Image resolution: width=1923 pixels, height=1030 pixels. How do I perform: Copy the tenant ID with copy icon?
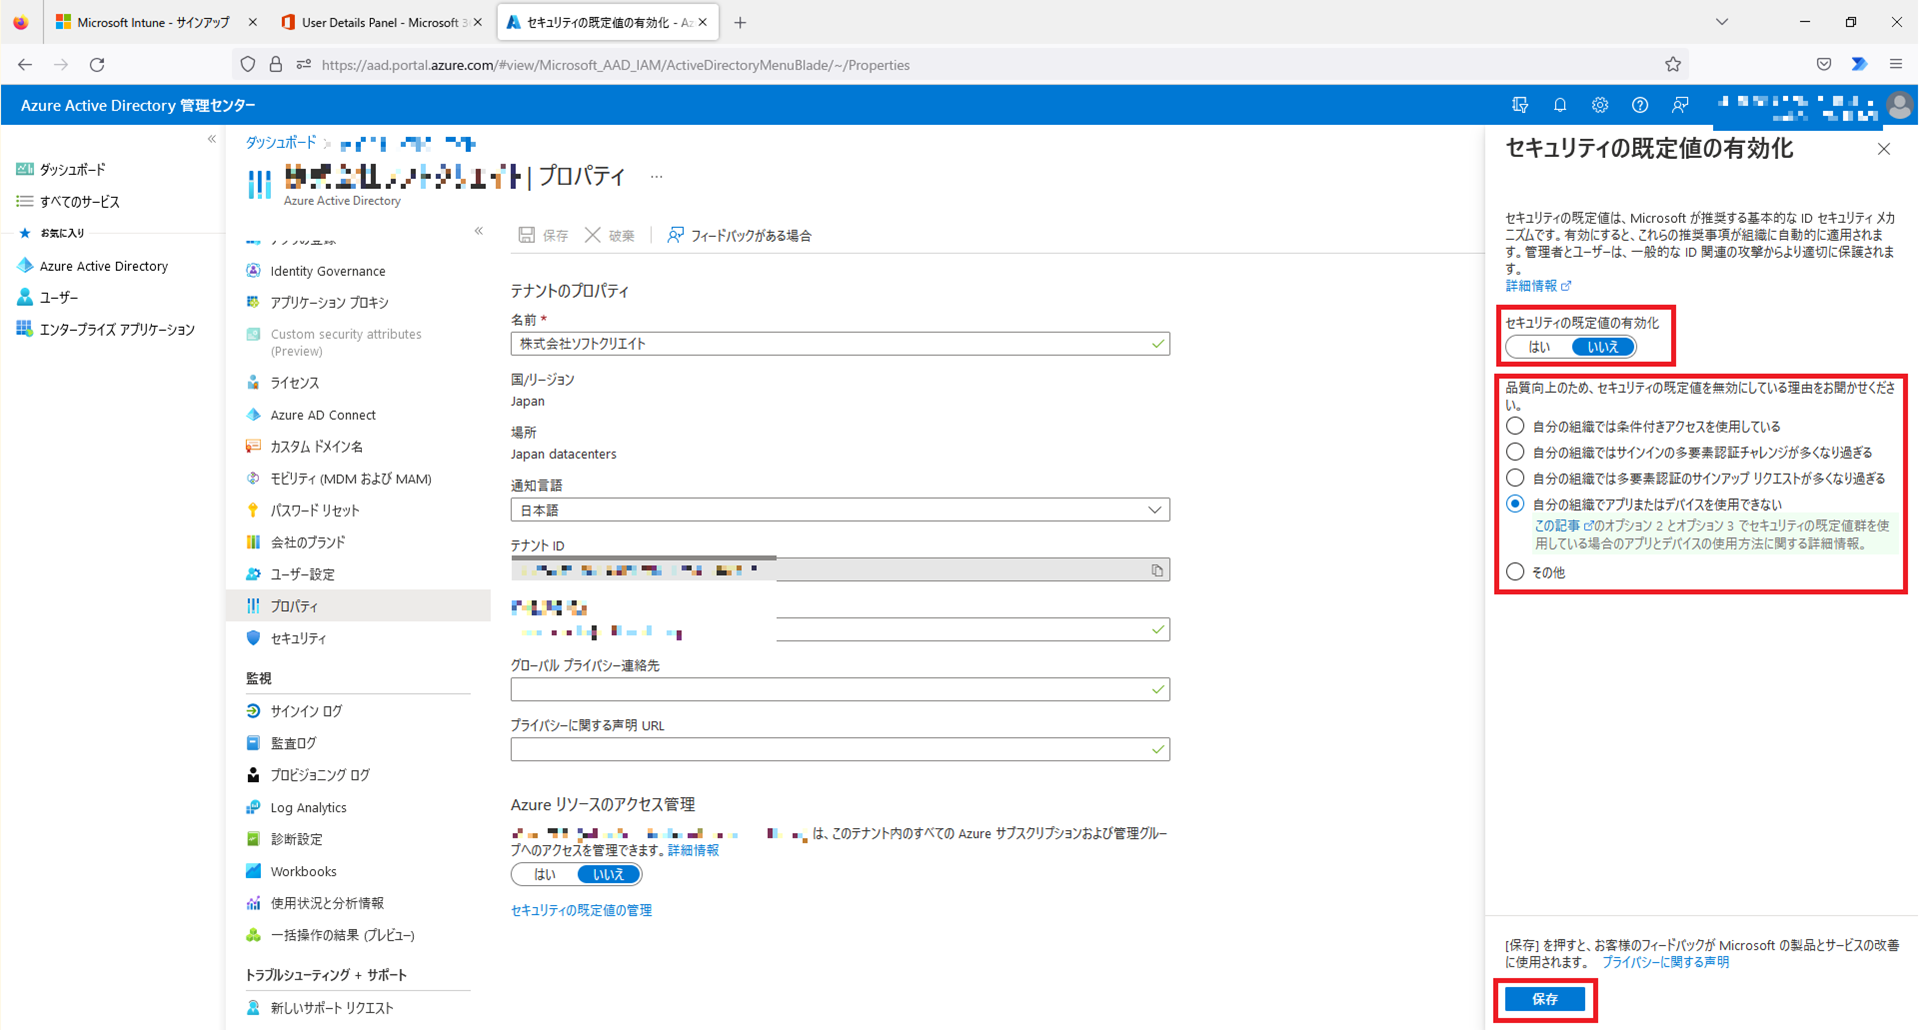tap(1157, 570)
